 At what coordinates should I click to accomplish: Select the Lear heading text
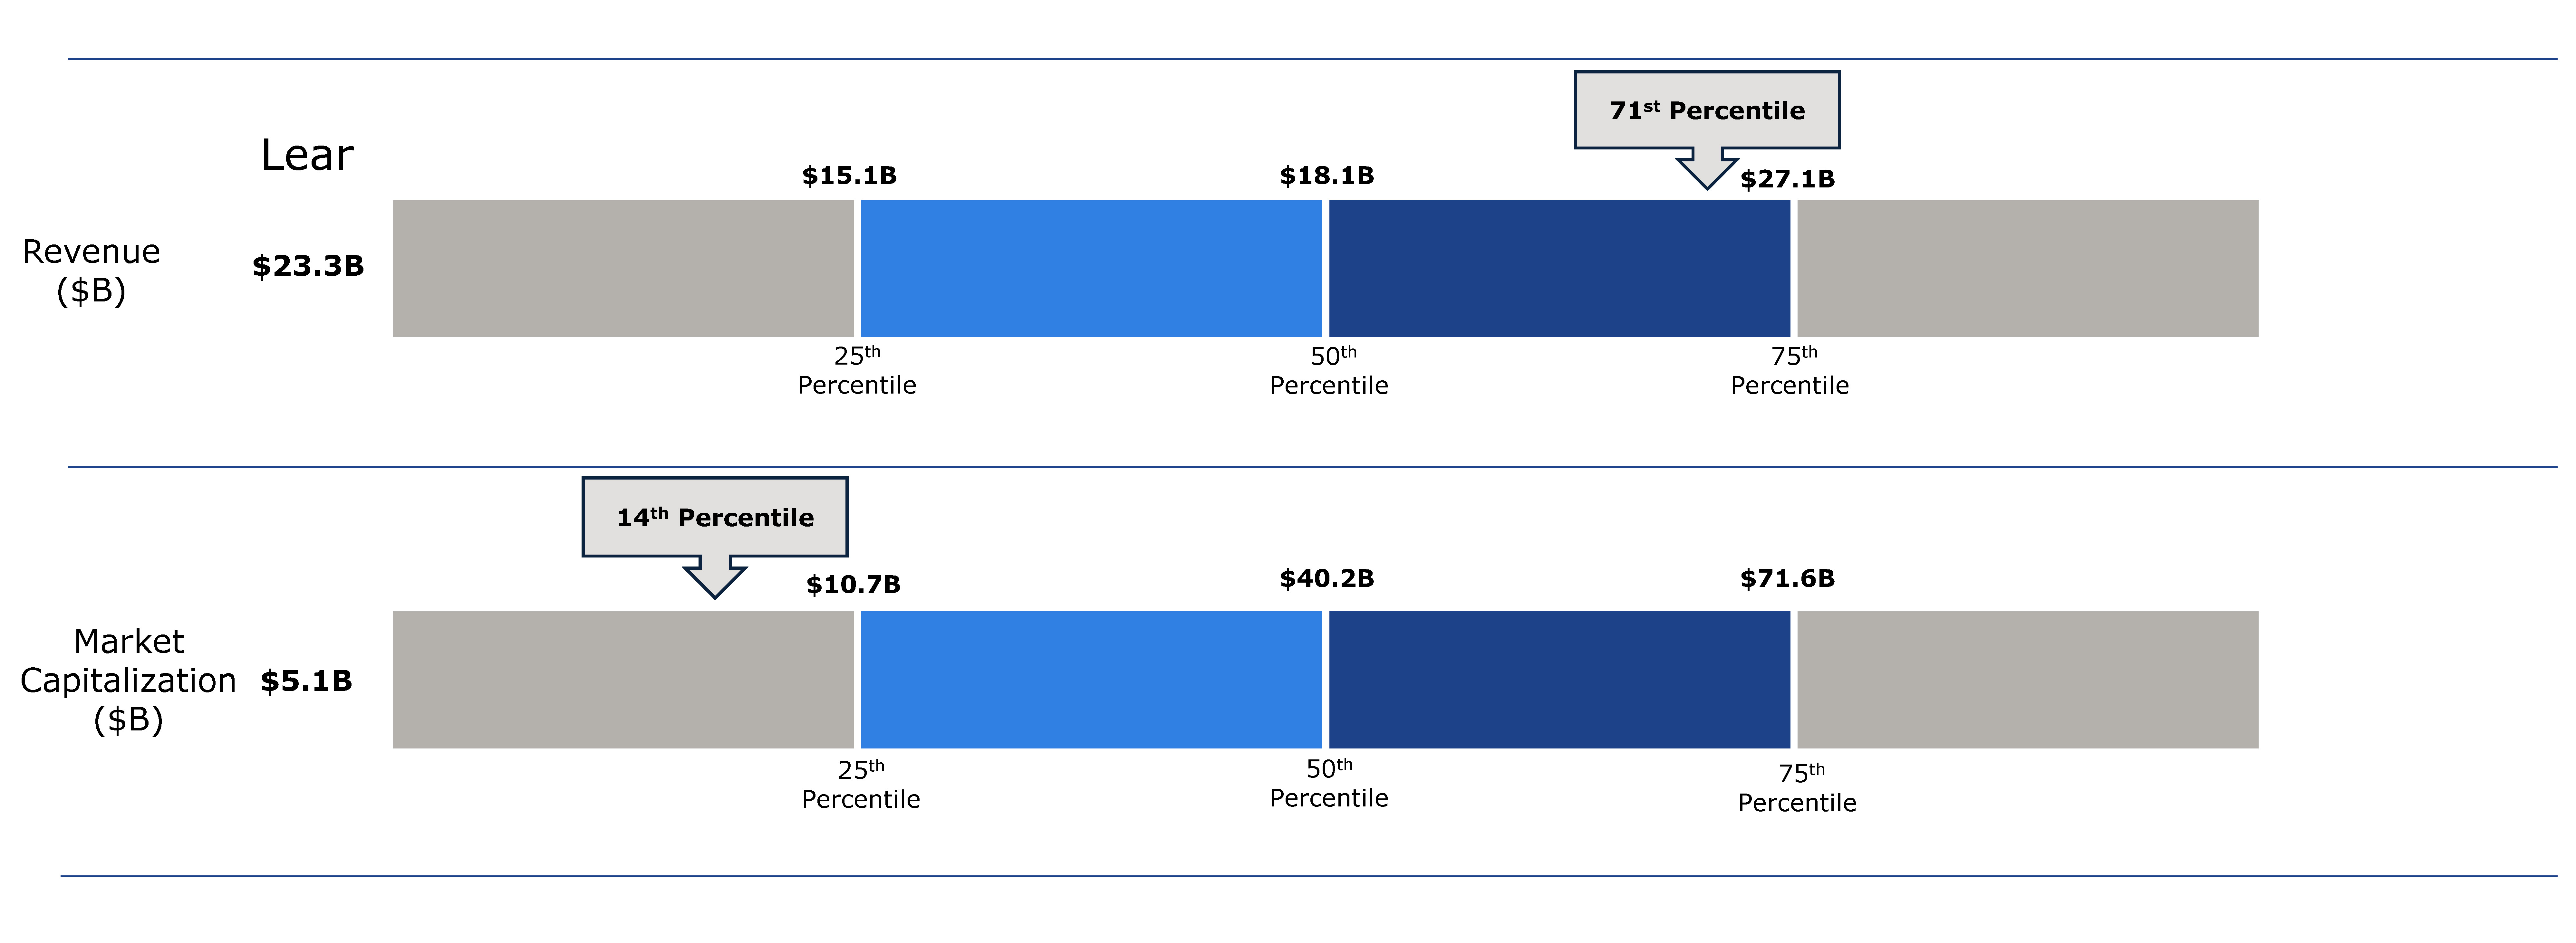(x=307, y=155)
